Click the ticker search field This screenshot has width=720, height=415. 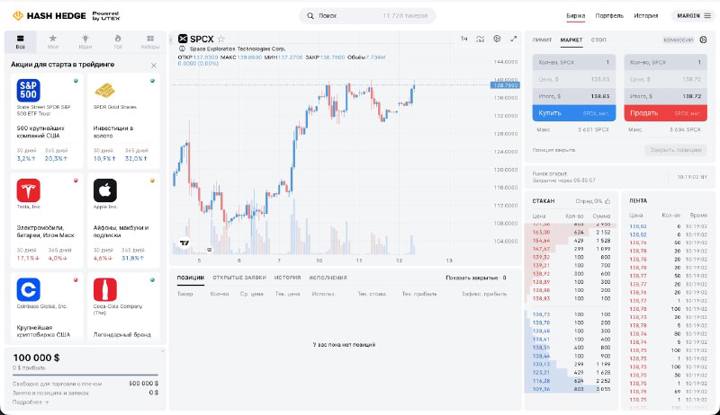367,16
